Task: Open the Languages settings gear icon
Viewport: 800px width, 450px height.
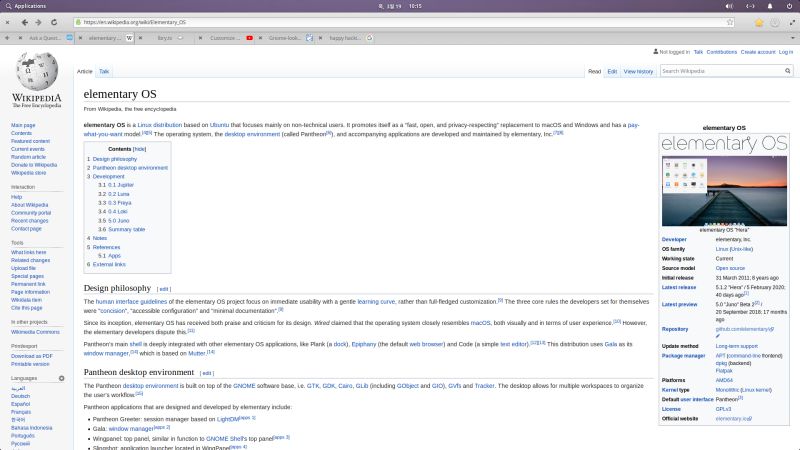Action: click(x=61, y=378)
